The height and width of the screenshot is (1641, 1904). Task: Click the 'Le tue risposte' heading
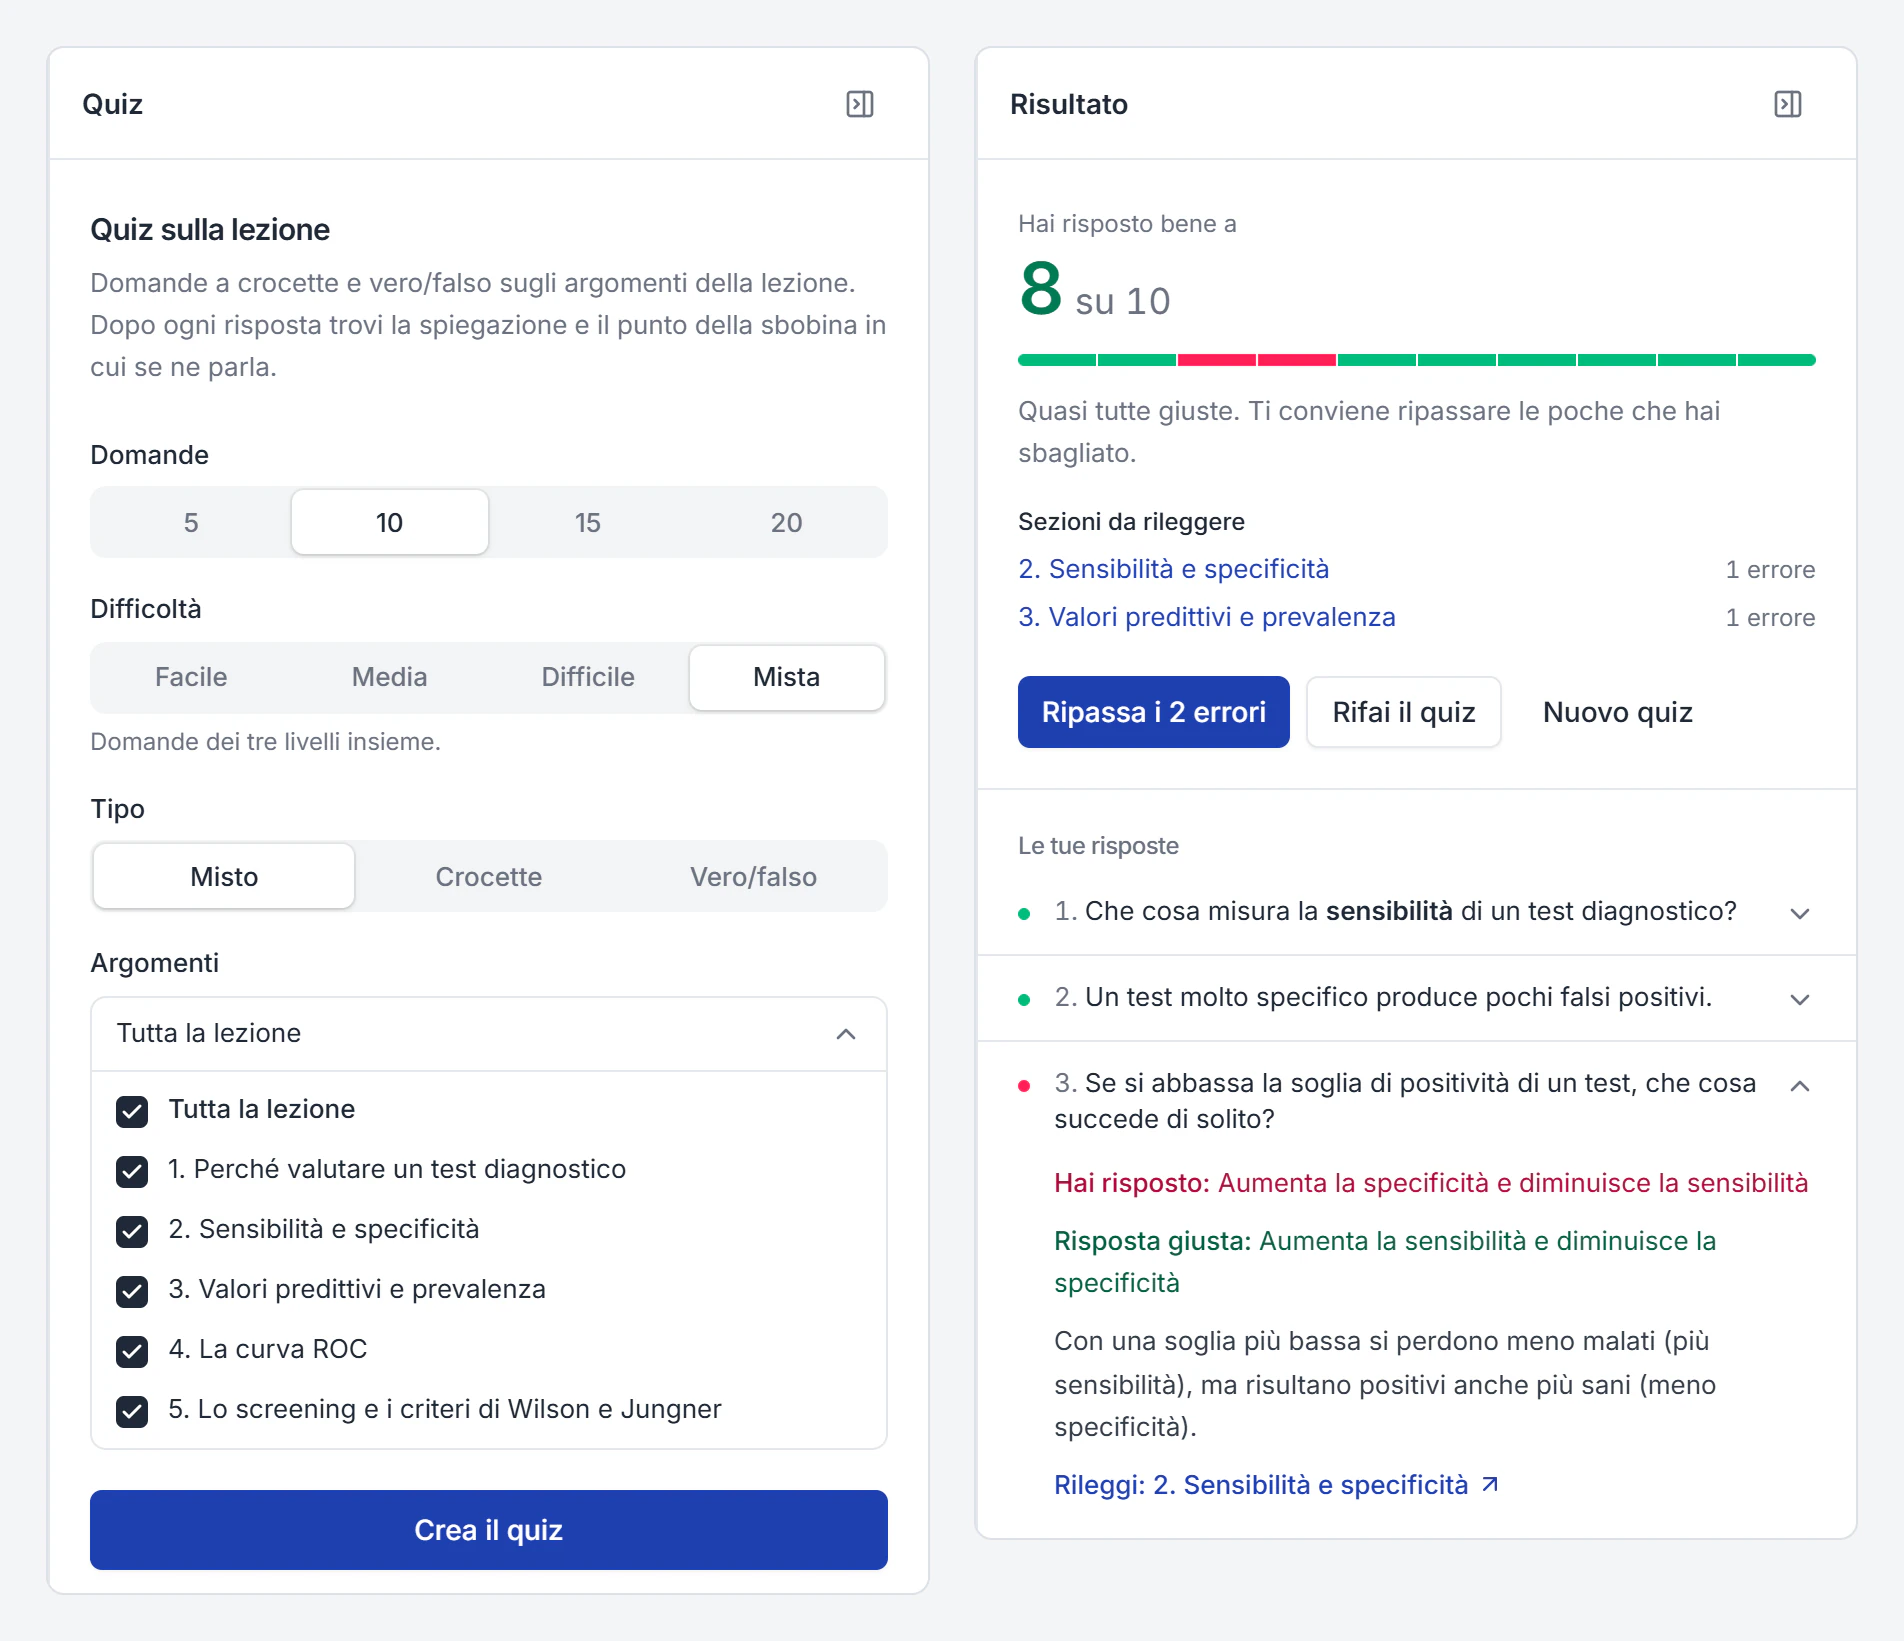1098,846
